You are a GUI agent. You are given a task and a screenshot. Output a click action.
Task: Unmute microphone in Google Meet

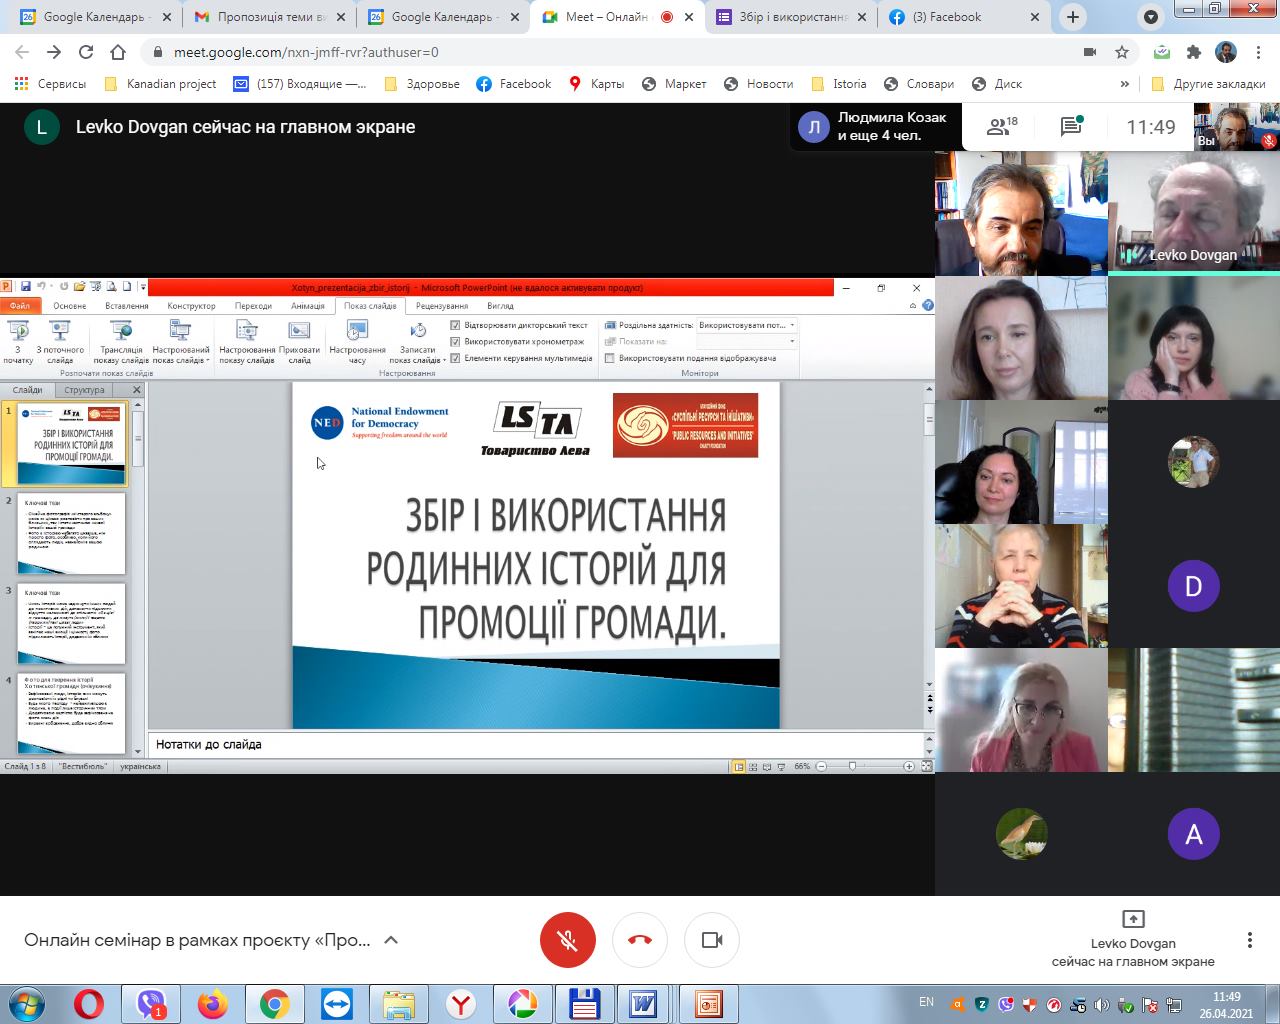click(x=567, y=940)
